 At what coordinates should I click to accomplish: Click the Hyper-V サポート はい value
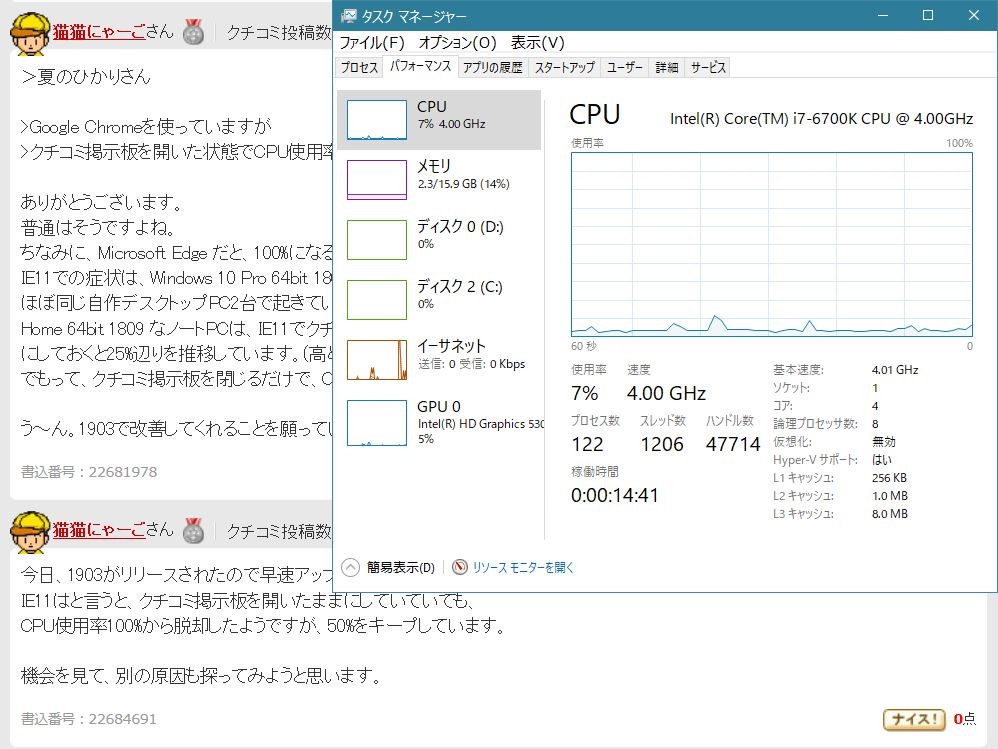coord(882,459)
